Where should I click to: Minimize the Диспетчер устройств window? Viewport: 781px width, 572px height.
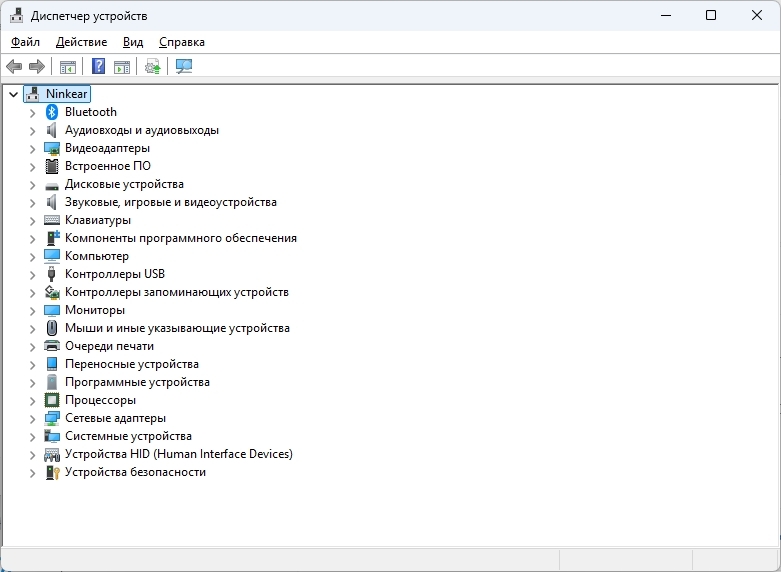point(666,15)
